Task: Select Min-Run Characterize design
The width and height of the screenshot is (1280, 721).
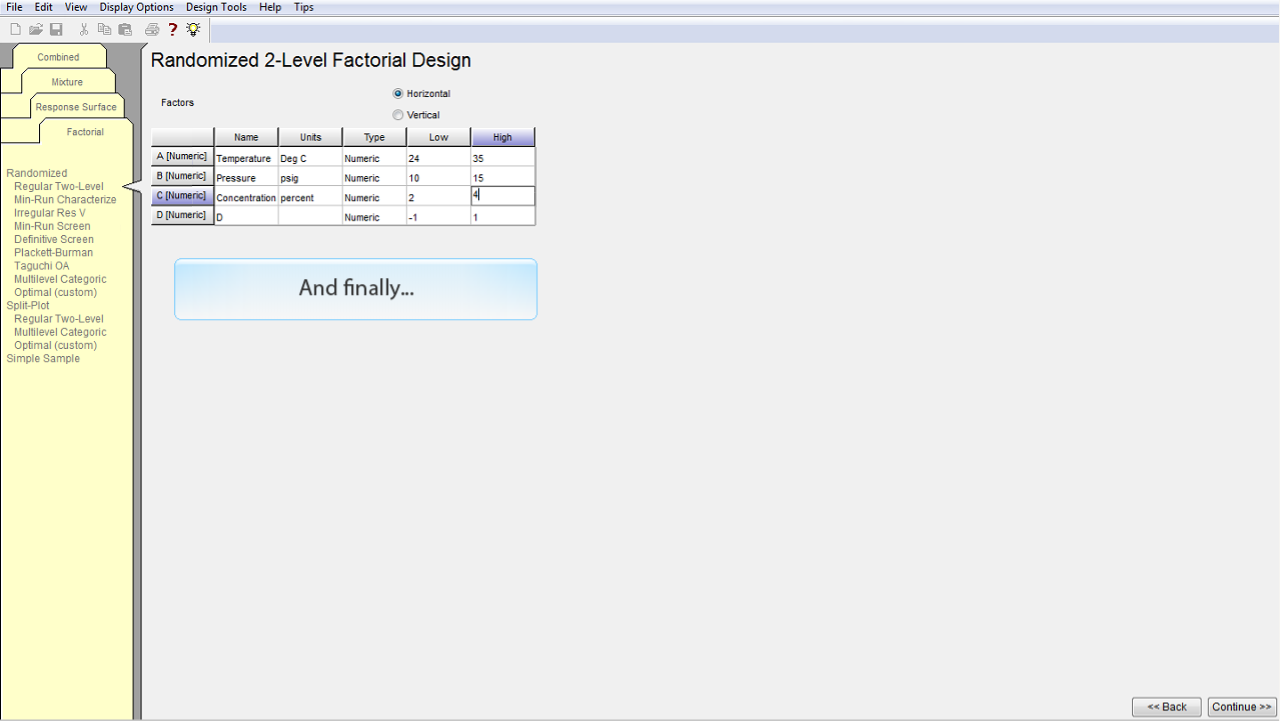Action: click(x=65, y=199)
